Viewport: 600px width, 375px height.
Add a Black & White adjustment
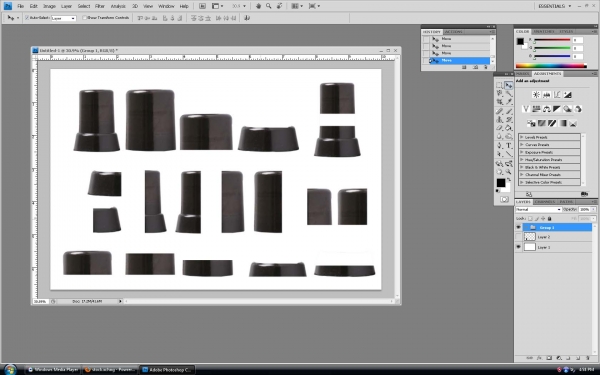(x=557, y=109)
